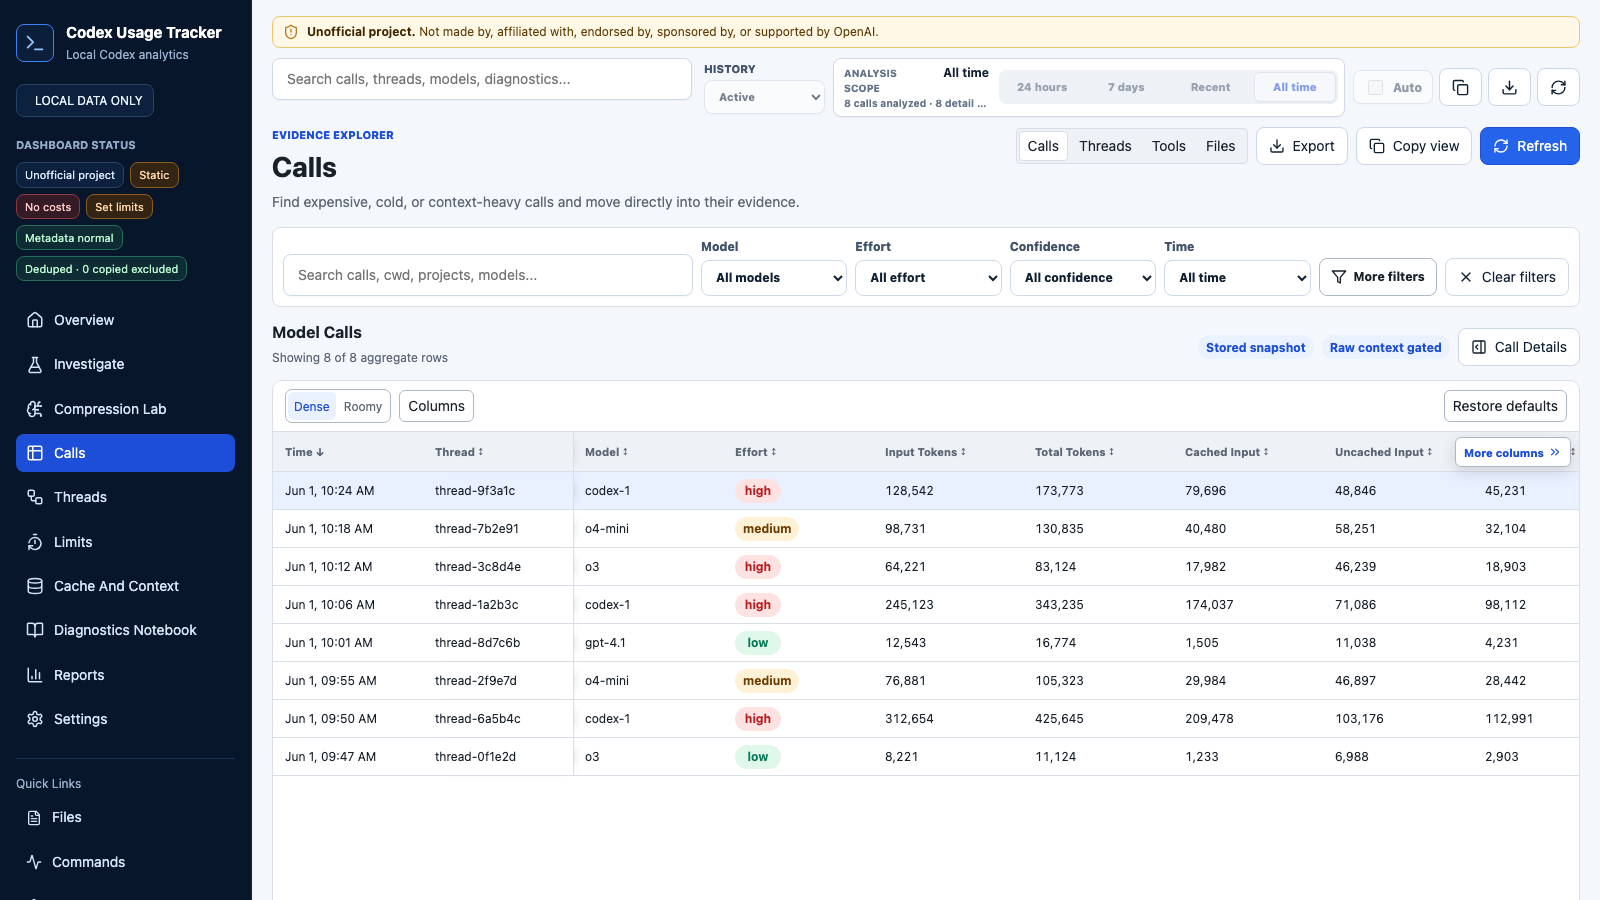Switch table density to Dense
Screen dimensions: 1600x900
[311, 407]
